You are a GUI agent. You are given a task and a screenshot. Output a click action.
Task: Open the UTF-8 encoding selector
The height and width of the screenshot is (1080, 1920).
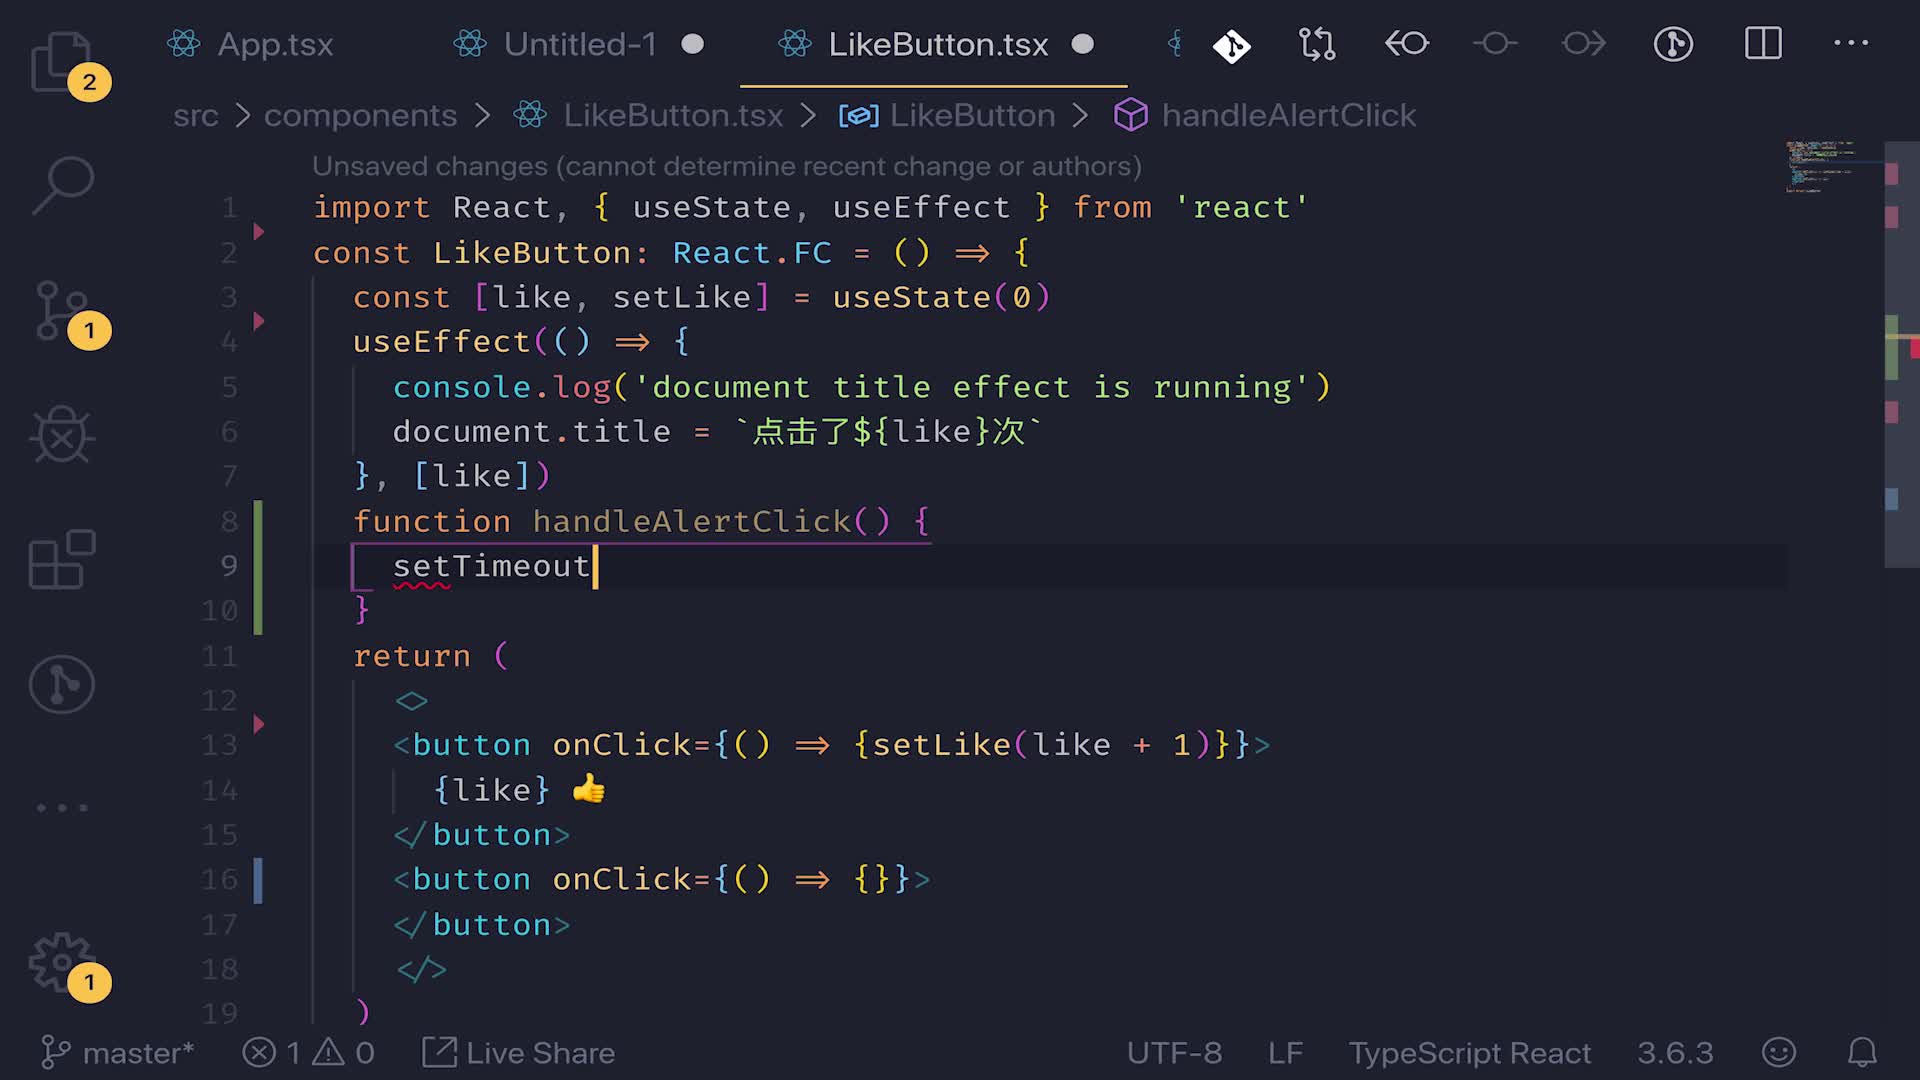click(1174, 1053)
